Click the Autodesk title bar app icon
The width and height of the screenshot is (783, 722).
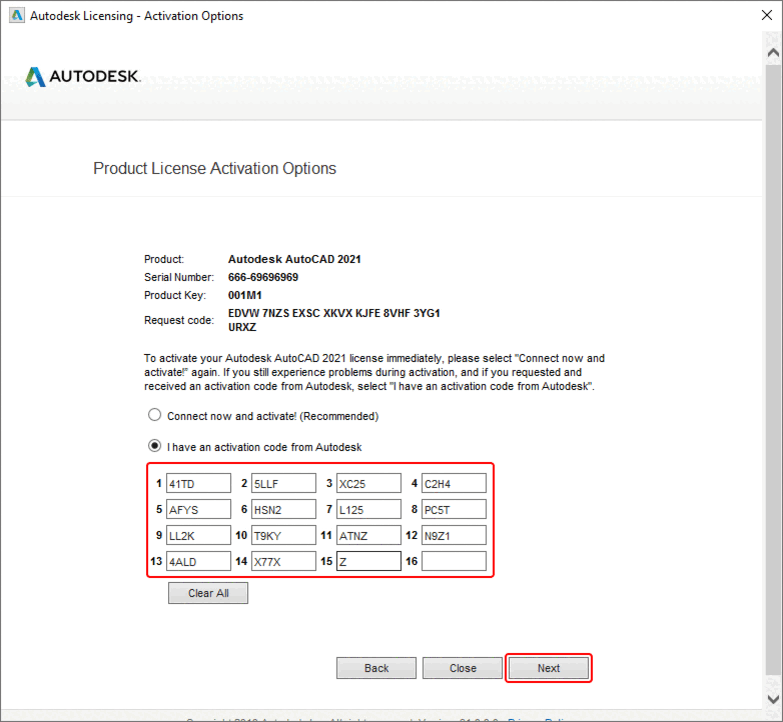tap(16, 15)
